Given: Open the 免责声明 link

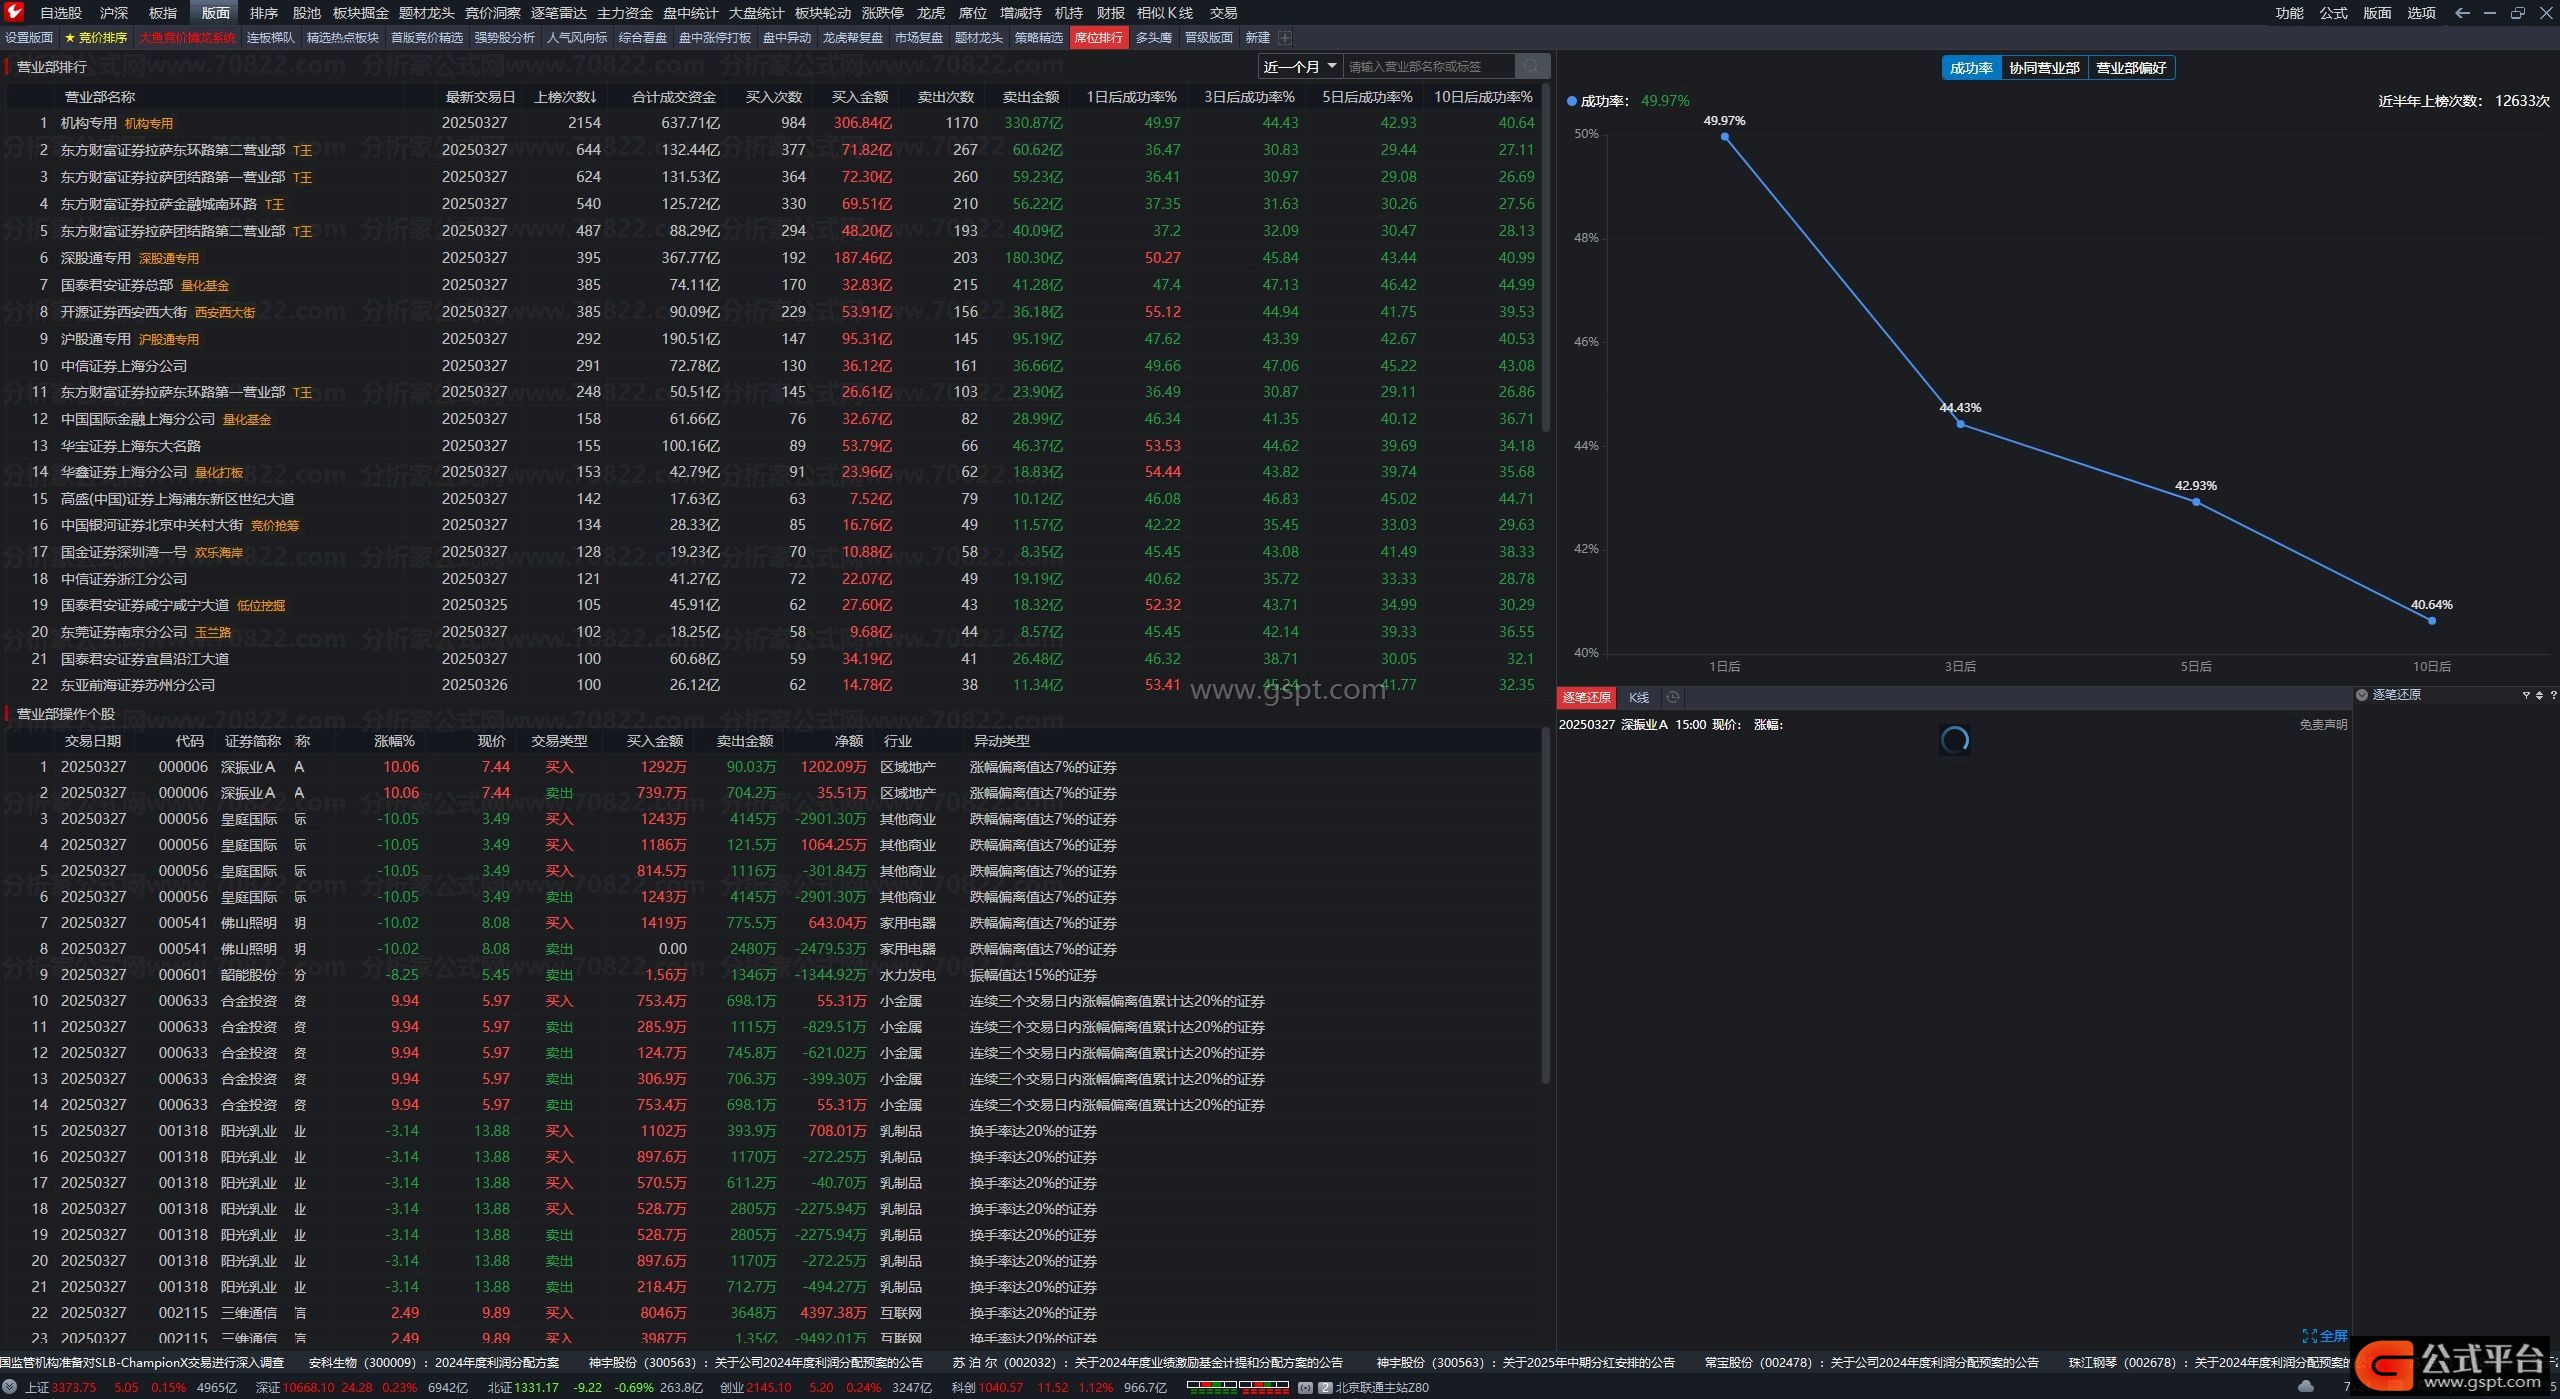Looking at the screenshot, I should point(2322,725).
